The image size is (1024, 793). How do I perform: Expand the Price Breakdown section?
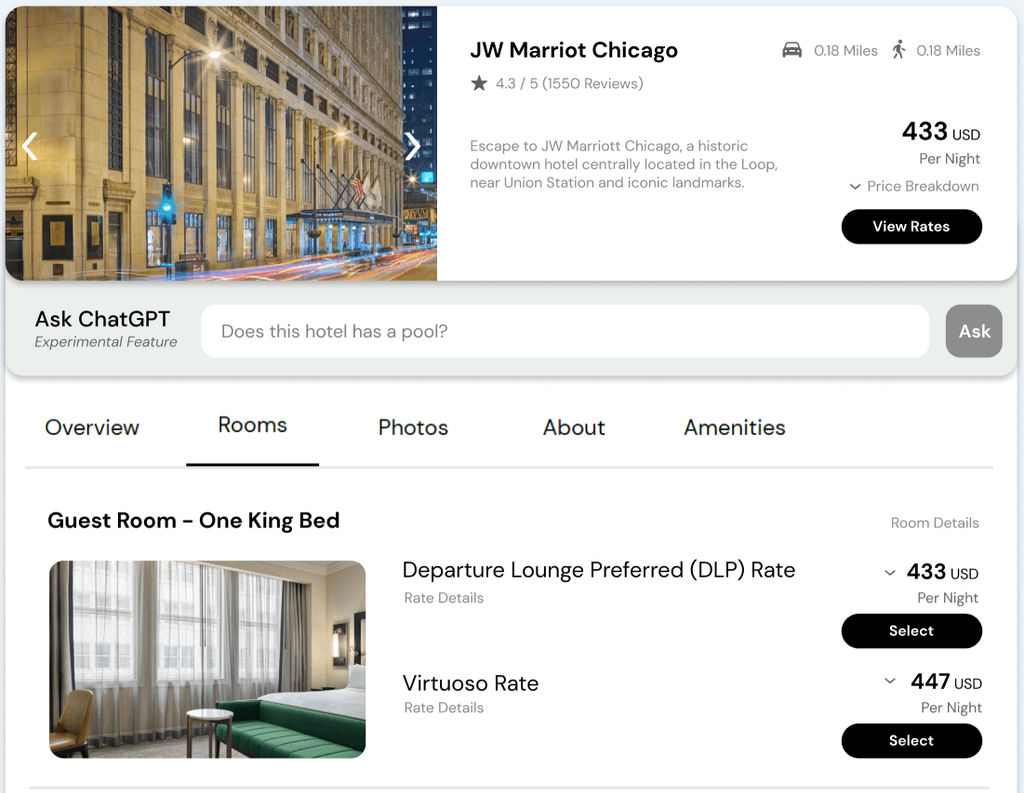coord(914,186)
